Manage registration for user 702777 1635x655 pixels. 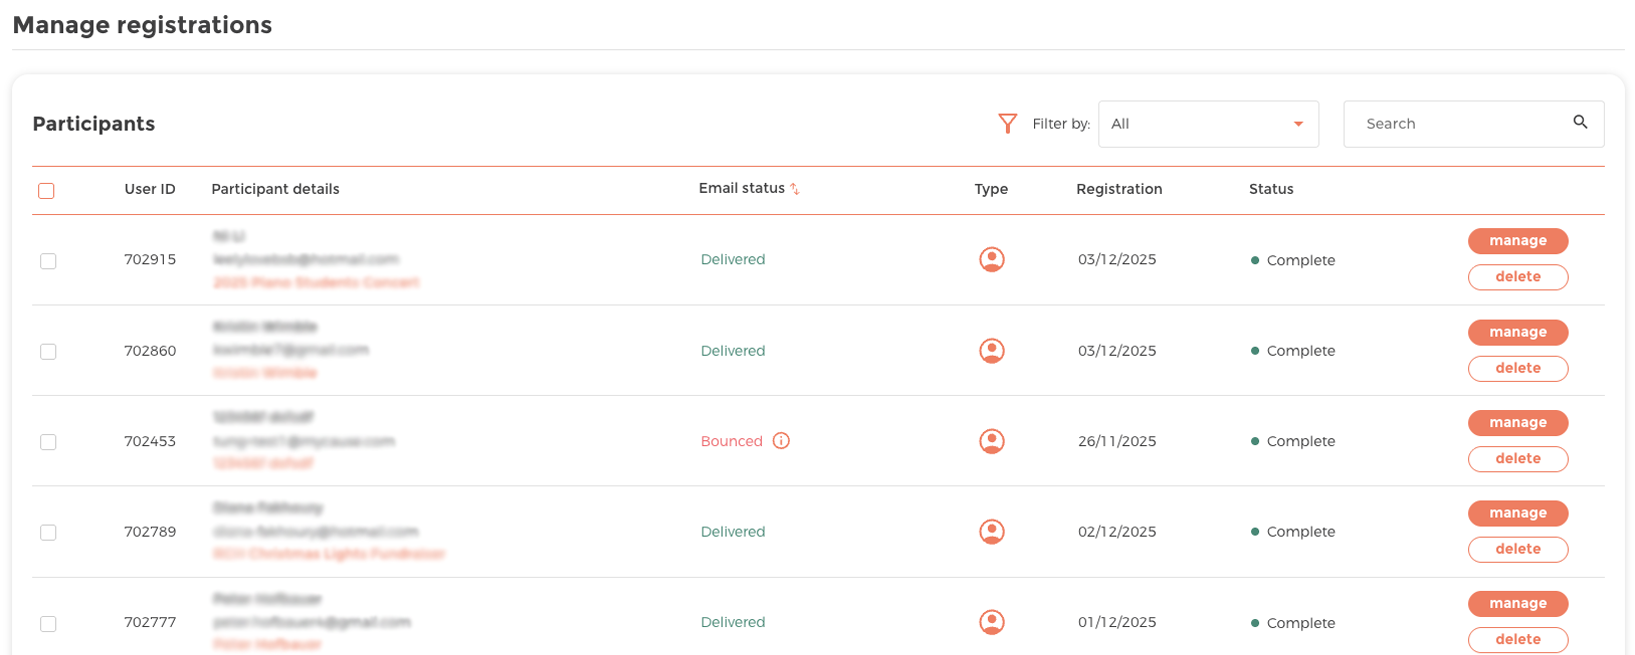pos(1518,604)
